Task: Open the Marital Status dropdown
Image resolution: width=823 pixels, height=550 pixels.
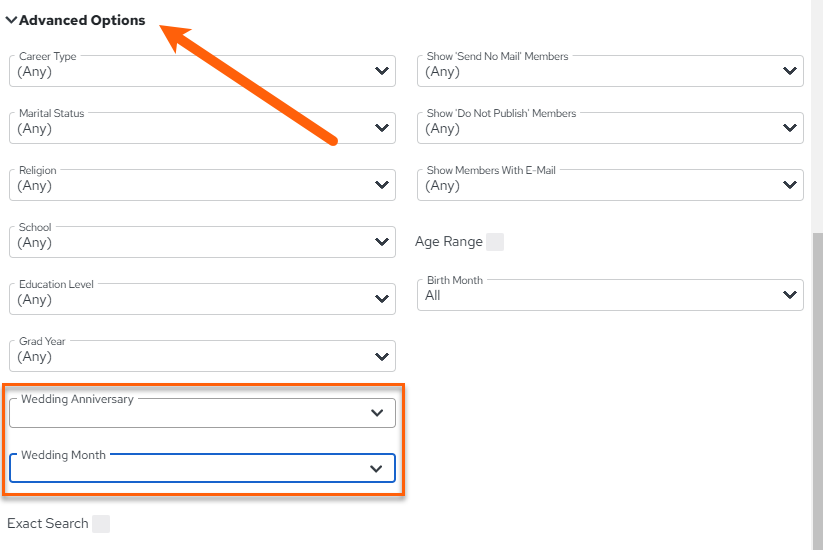Action: point(202,128)
